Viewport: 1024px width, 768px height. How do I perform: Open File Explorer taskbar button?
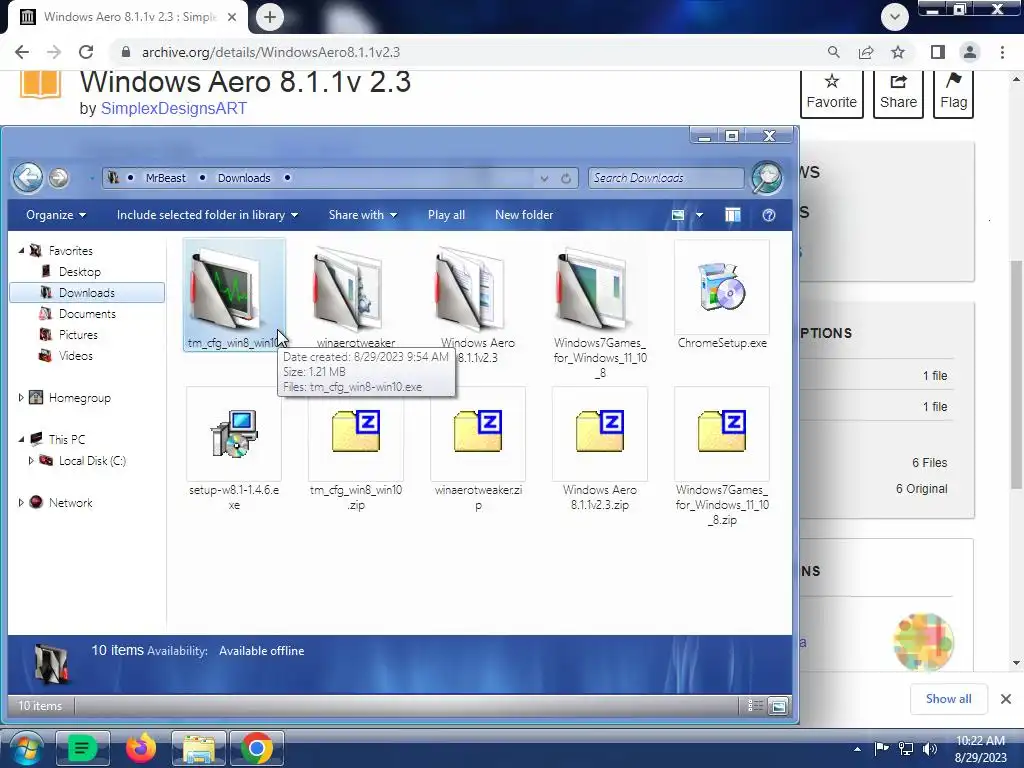(x=199, y=748)
